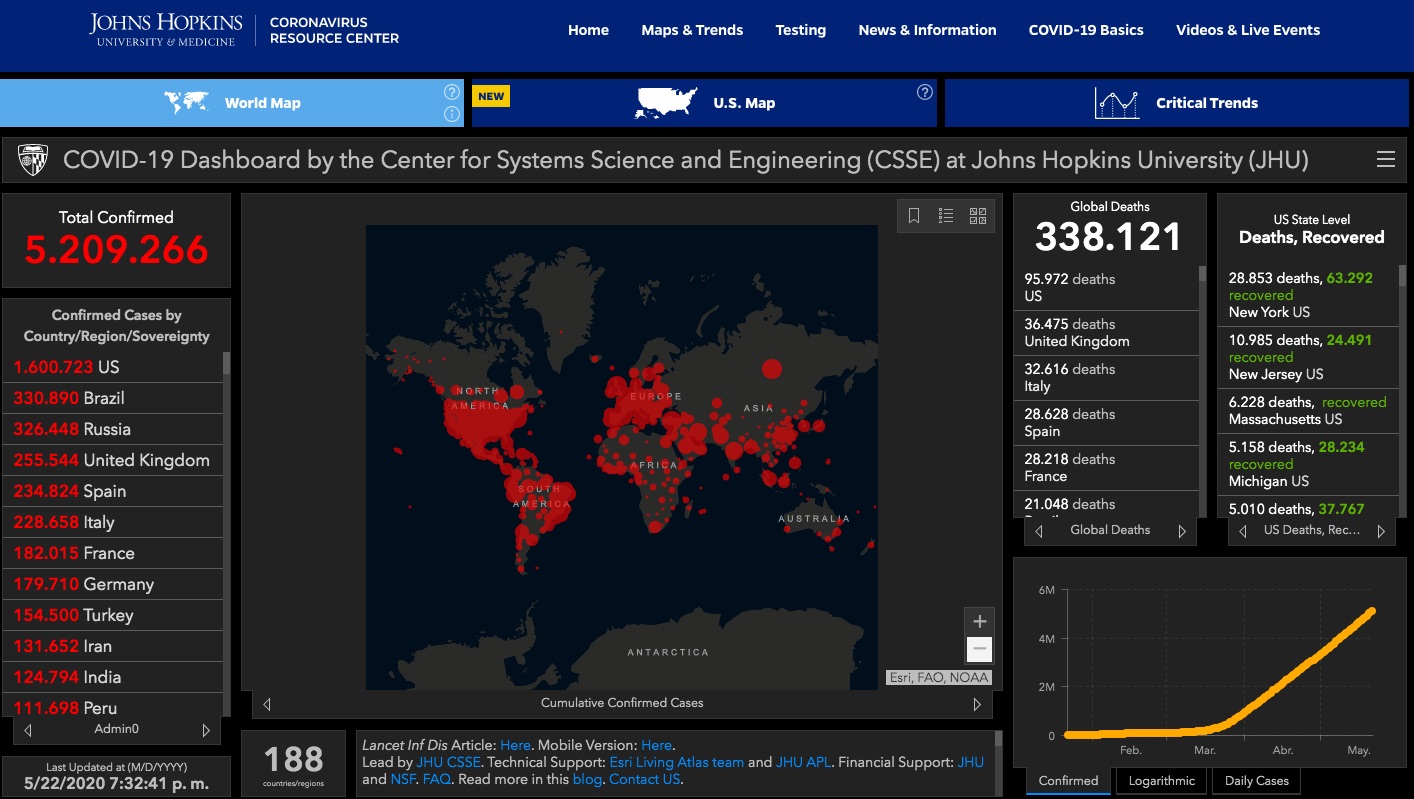Follow the Esri Living Atlas team link
The height and width of the screenshot is (799, 1414).
point(676,762)
